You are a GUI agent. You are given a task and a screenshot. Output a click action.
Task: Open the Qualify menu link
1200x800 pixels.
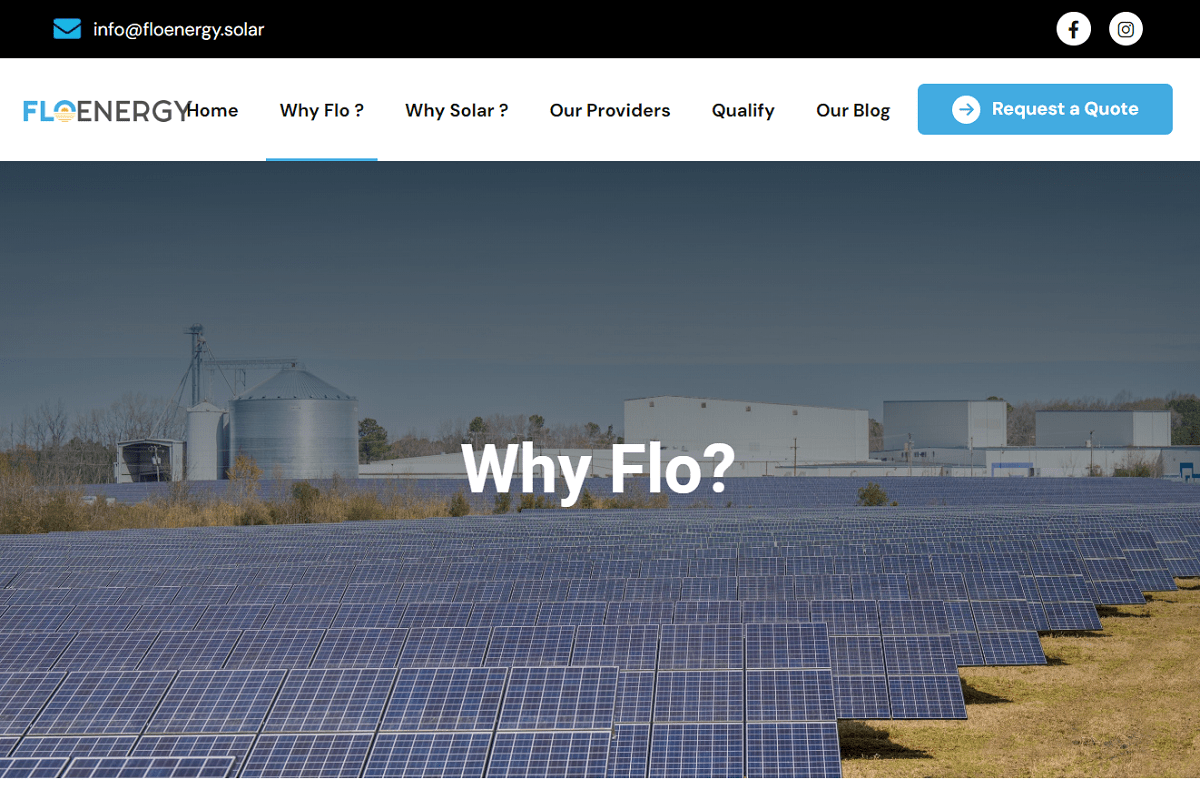743,110
